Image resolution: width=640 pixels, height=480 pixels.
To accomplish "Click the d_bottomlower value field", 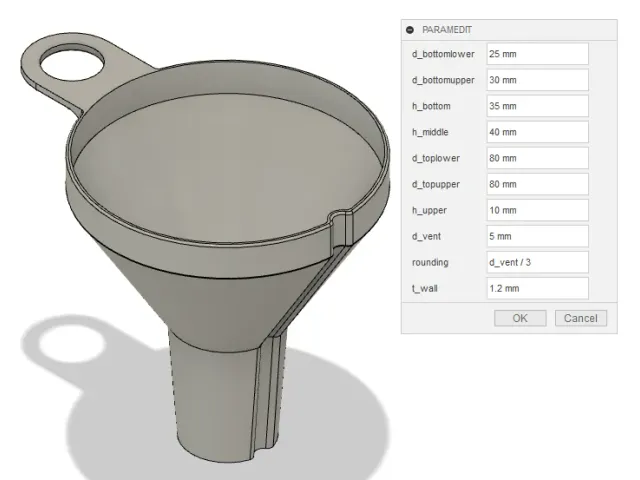I will [537, 54].
